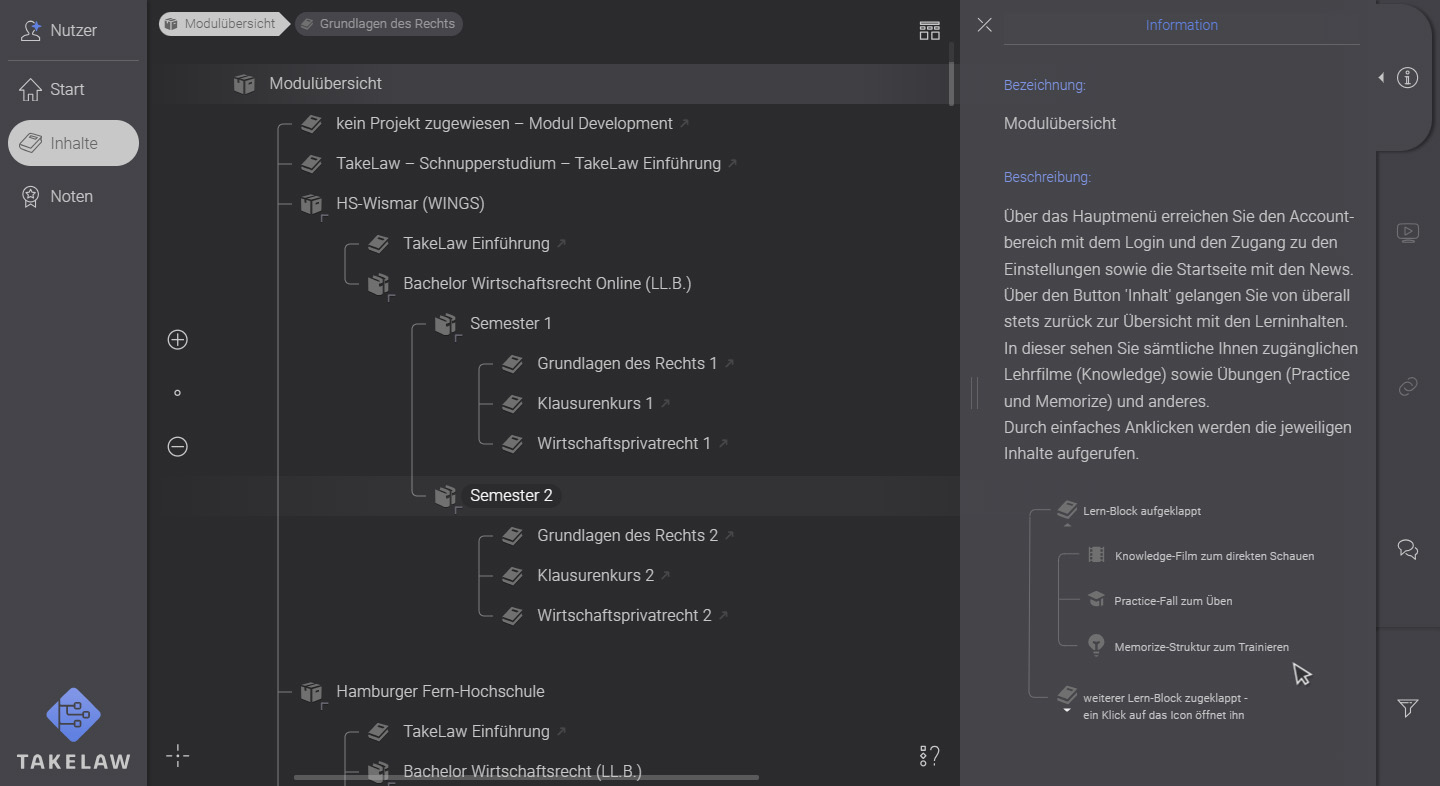
Task: Open the Information panel via the info icon
Action: pos(1408,77)
